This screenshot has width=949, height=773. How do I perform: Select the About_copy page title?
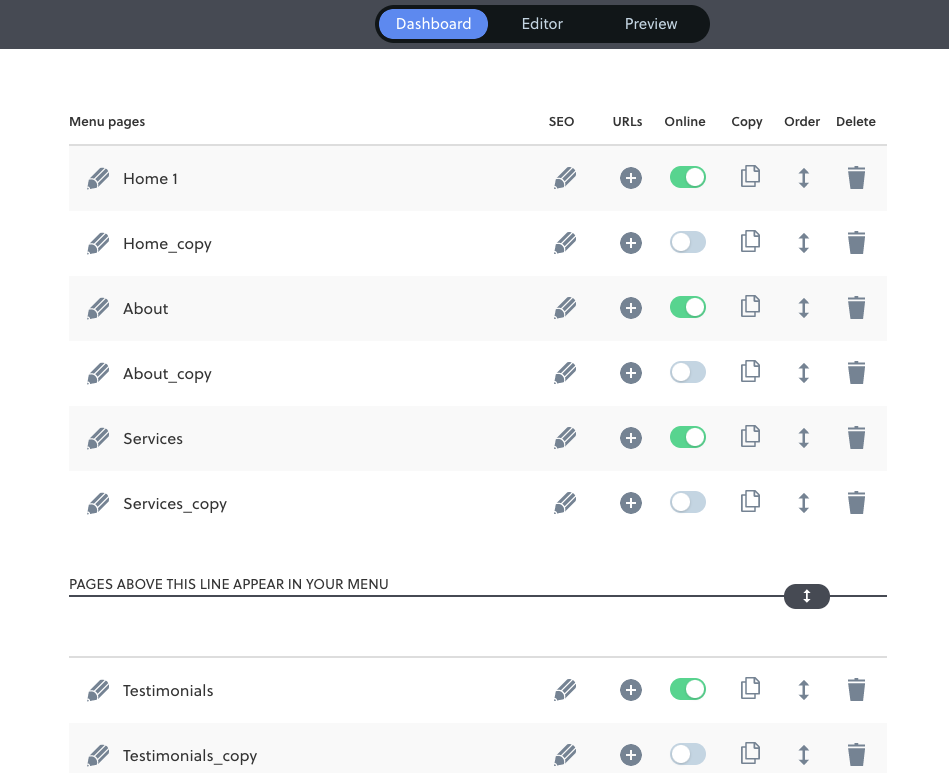point(167,374)
